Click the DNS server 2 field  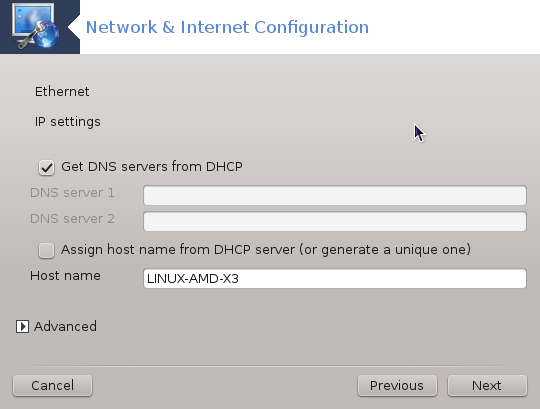[x=335, y=221]
